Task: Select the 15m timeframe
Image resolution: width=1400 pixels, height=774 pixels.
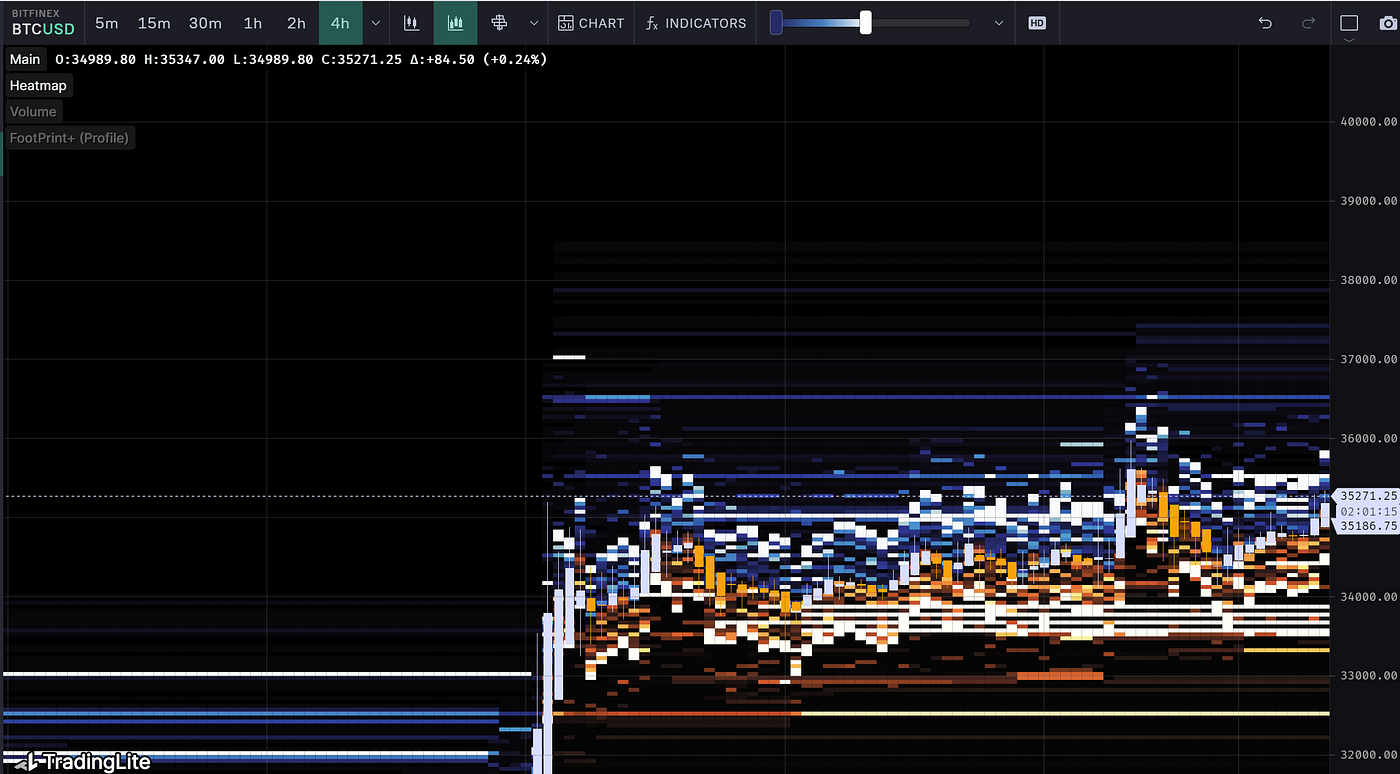Action: pos(154,23)
